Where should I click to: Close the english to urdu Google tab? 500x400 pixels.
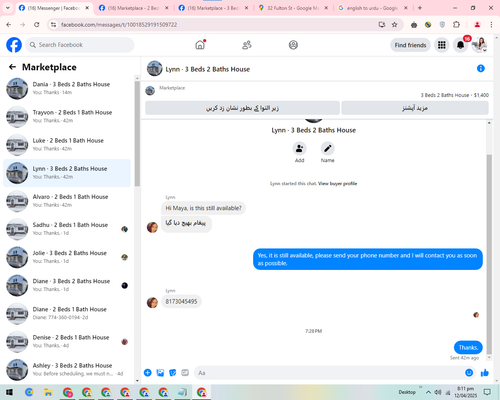(x=406, y=8)
